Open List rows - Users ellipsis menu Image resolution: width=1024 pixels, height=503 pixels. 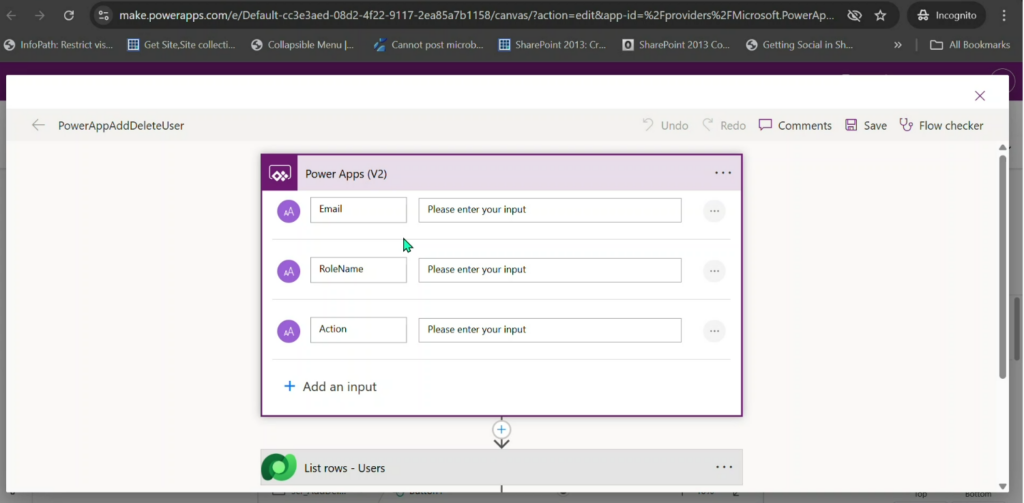(x=723, y=467)
